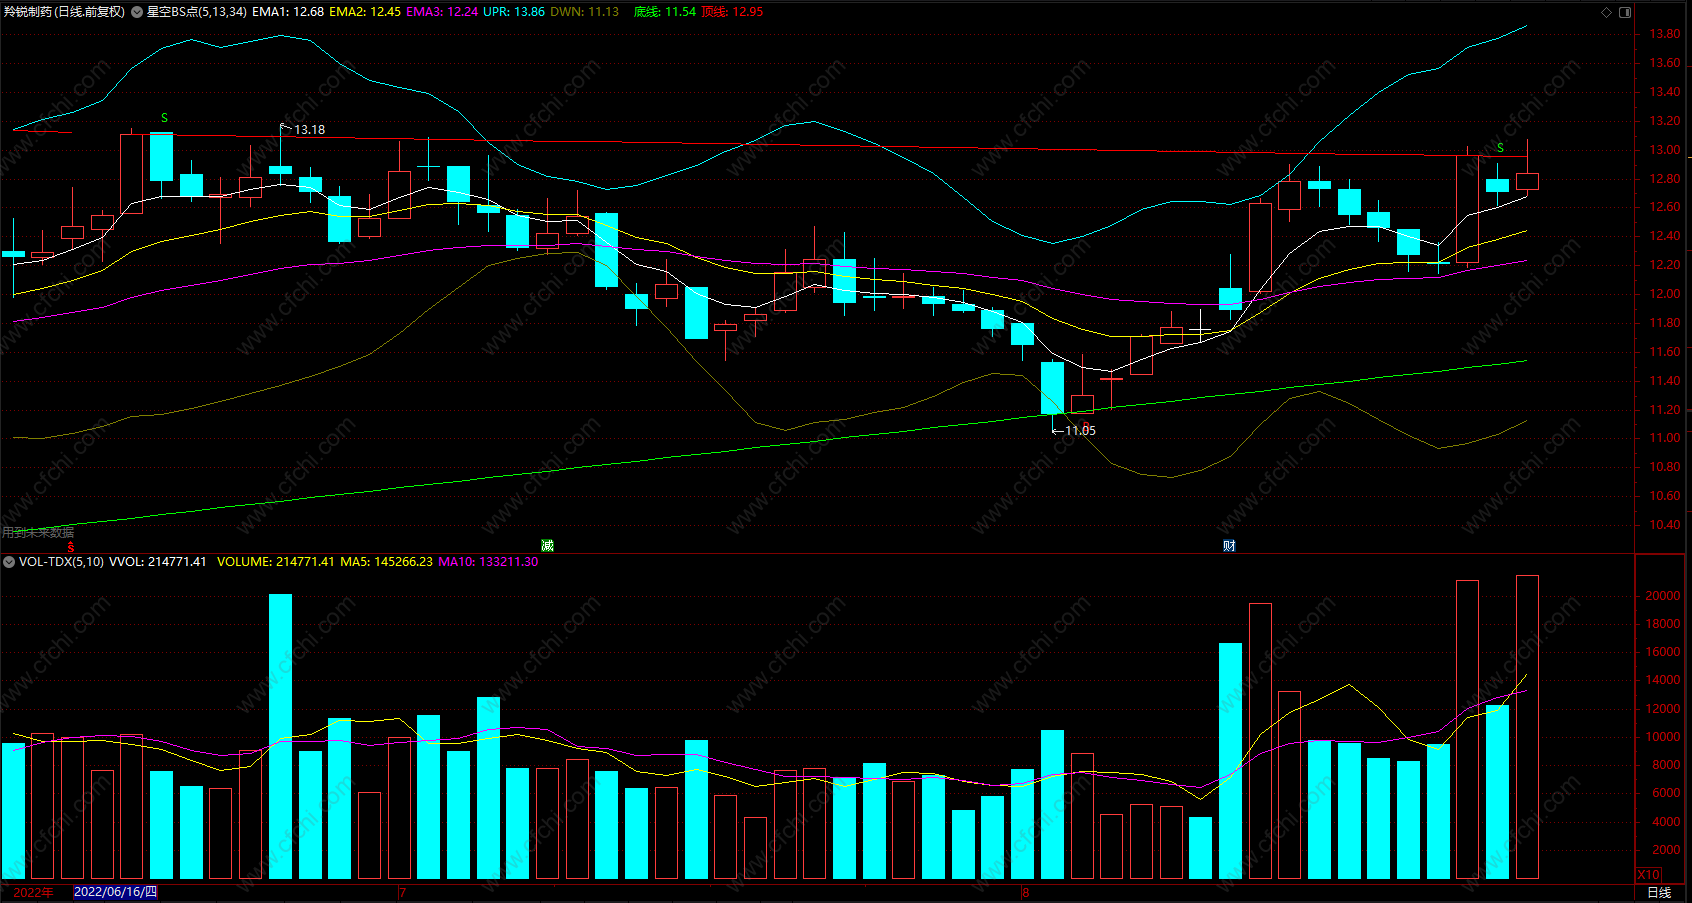1692x903 pixels.
Task: Click the stock title 羚锐制药 label
Action: coord(27,12)
